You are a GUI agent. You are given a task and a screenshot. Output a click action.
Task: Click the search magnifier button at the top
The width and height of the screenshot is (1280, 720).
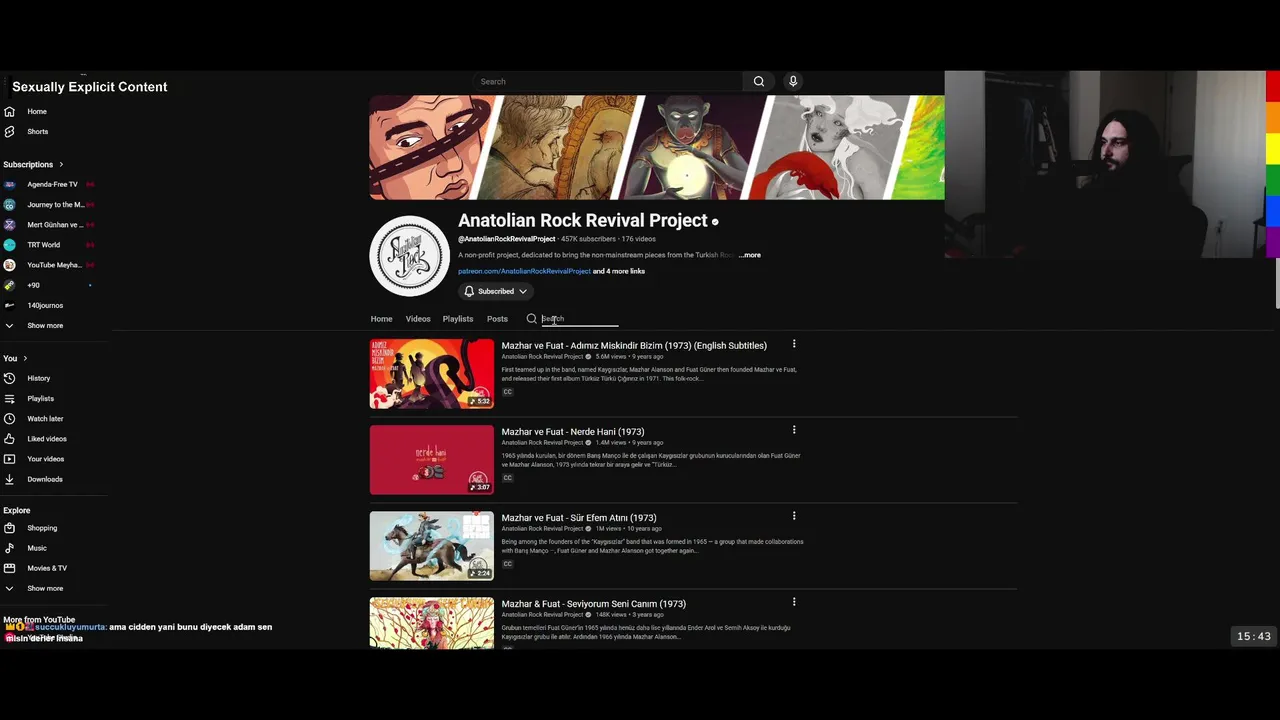tap(759, 82)
